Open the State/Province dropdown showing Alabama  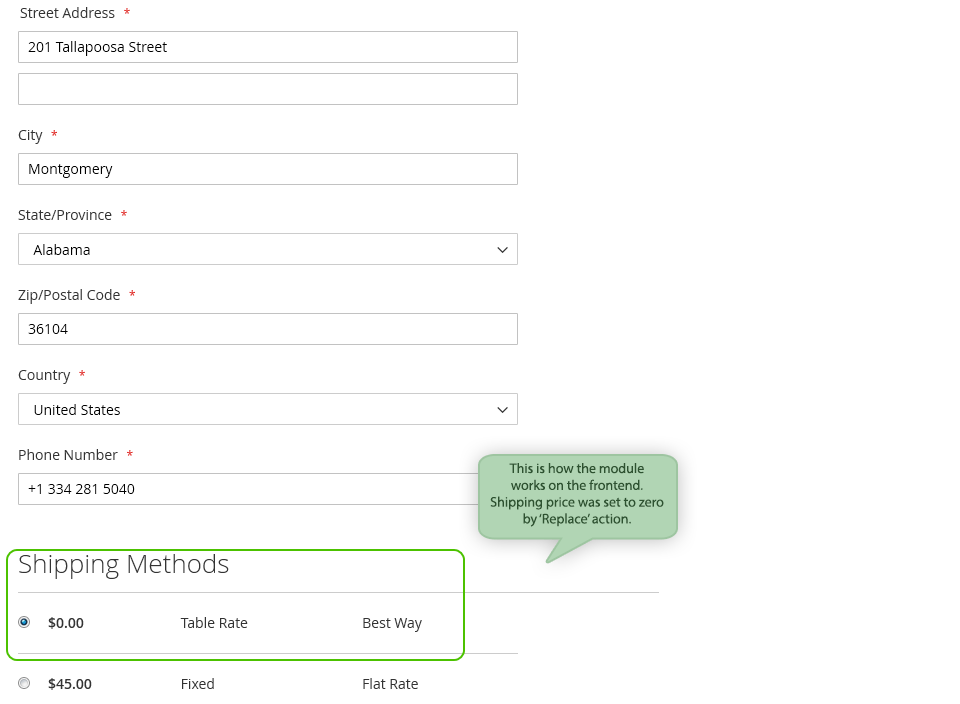coord(267,249)
